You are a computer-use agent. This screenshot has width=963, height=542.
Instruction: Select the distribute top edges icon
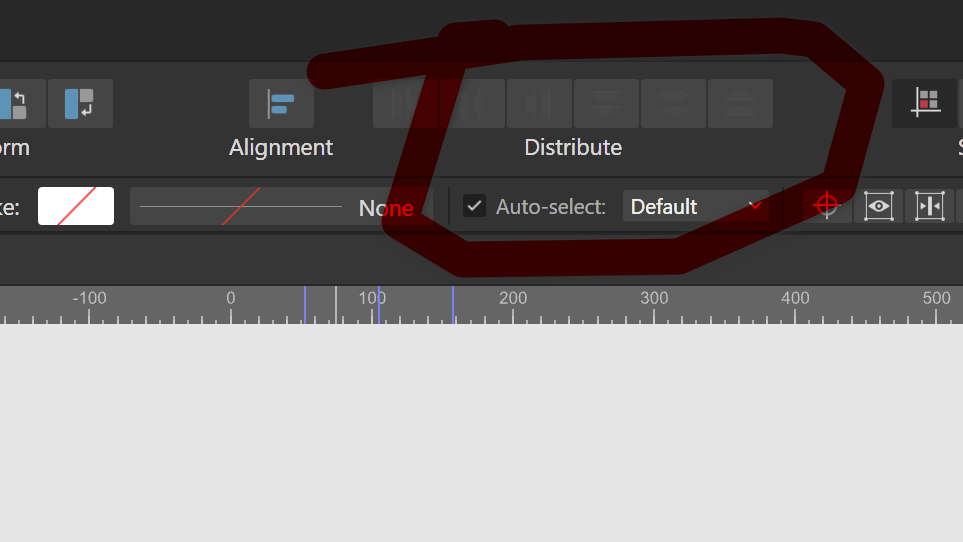tap(606, 104)
